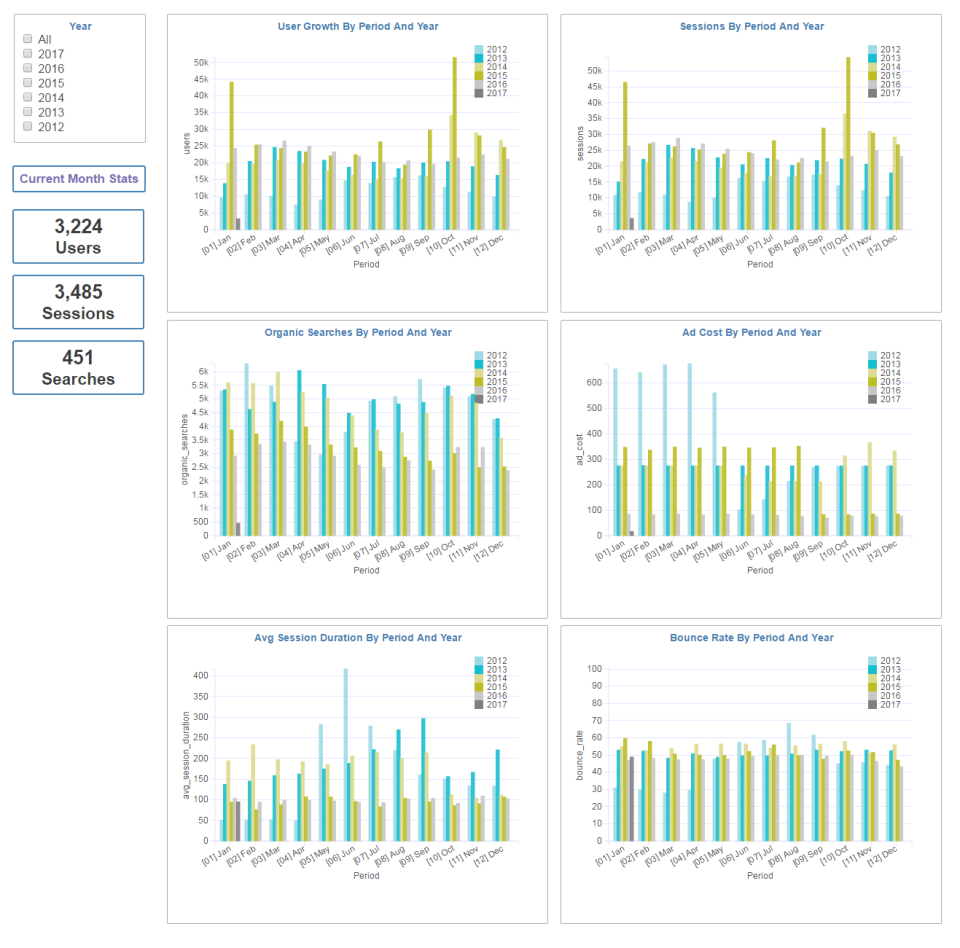
Task: Click the 3,224 Users stat card
Action: coord(78,236)
